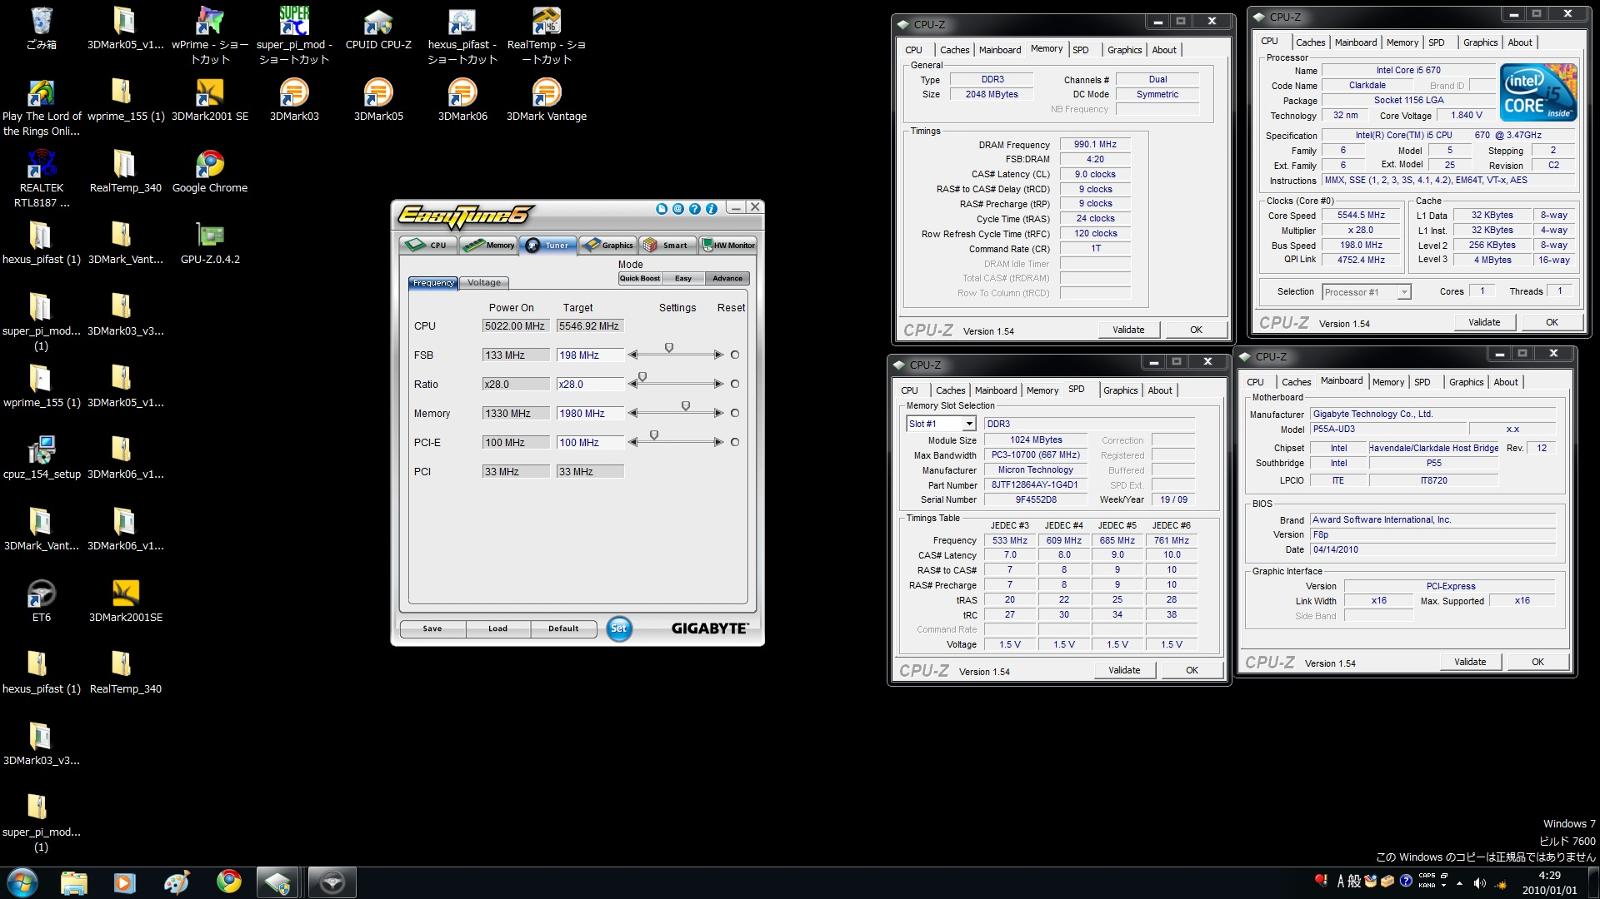Select the REALTEK RTL8187 desktop icon
Image resolution: width=1600 pixels, height=899 pixels.
tap(41, 178)
